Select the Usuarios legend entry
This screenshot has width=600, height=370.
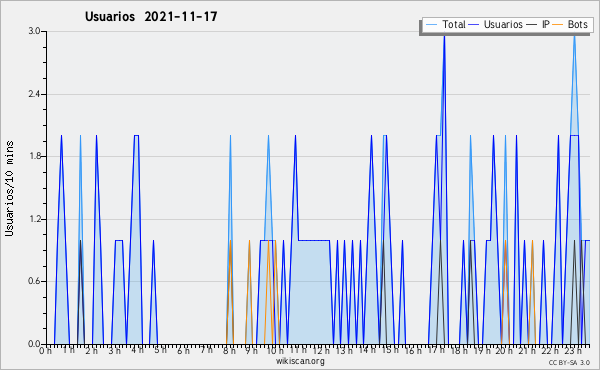click(496, 24)
